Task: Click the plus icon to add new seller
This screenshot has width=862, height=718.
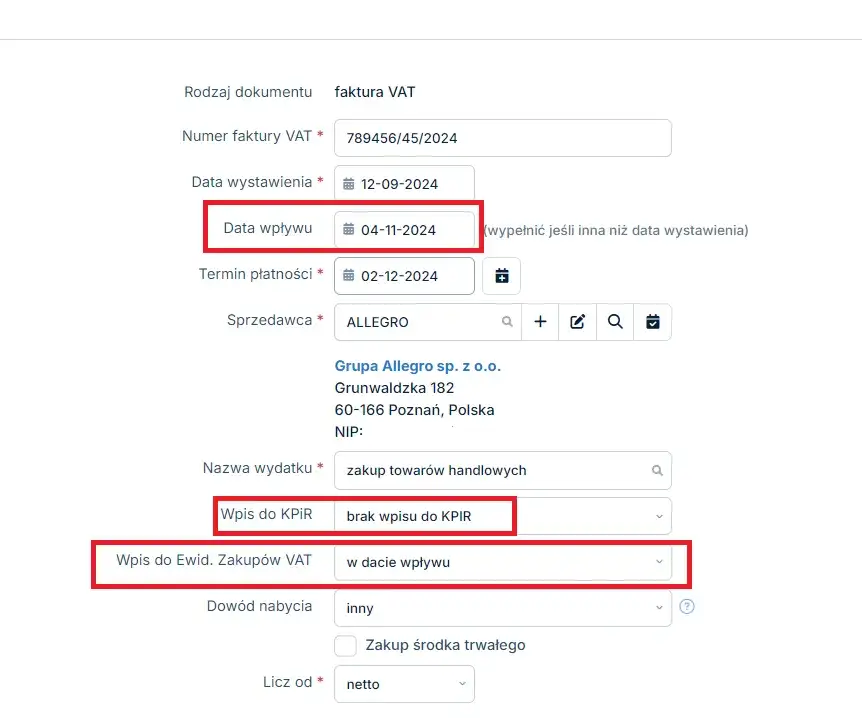Action: point(540,322)
